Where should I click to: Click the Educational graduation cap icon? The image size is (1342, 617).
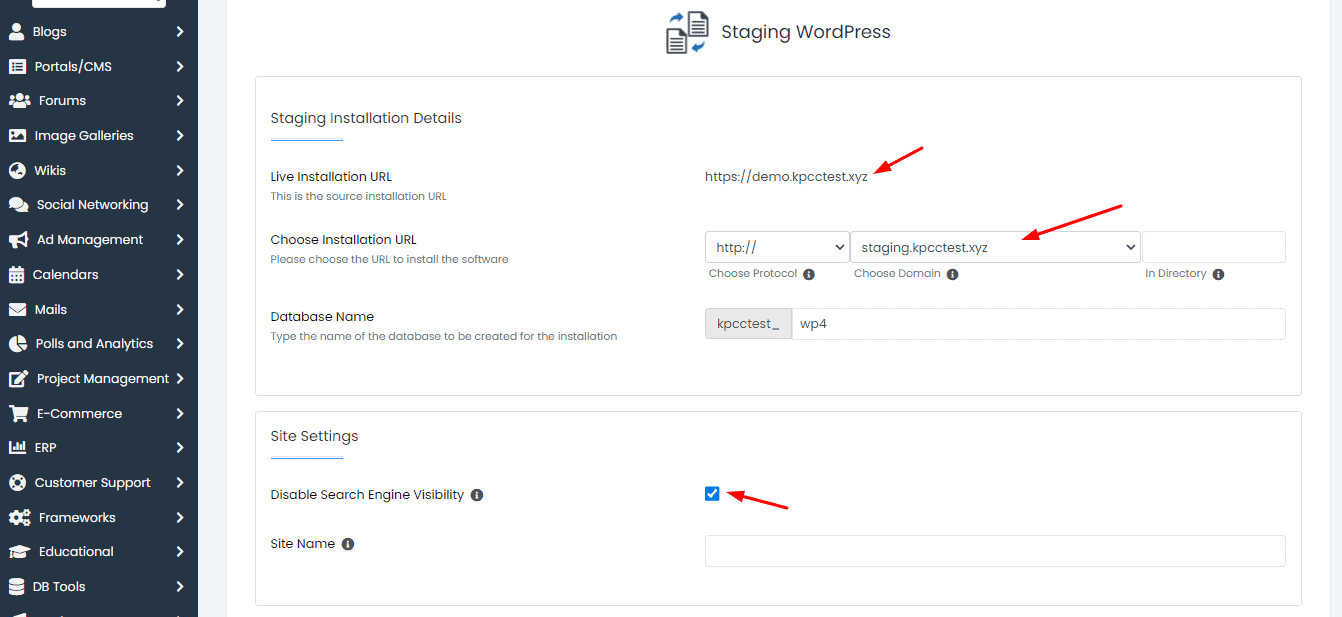[x=18, y=552]
